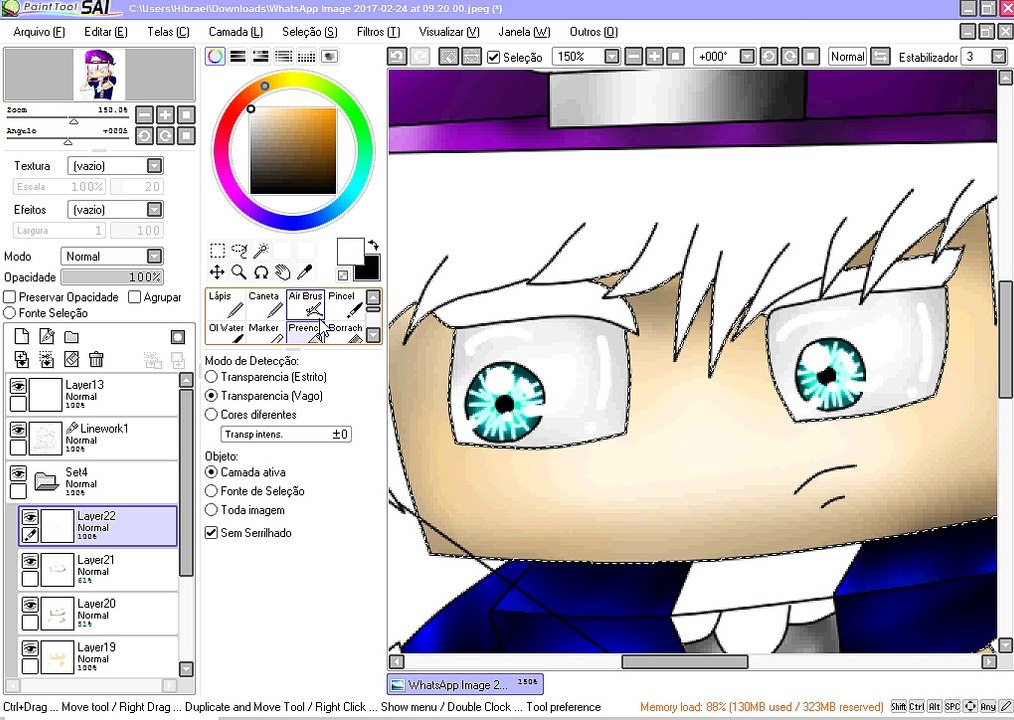Select the magic wand tool
The image size is (1014, 720).
[x=261, y=250]
